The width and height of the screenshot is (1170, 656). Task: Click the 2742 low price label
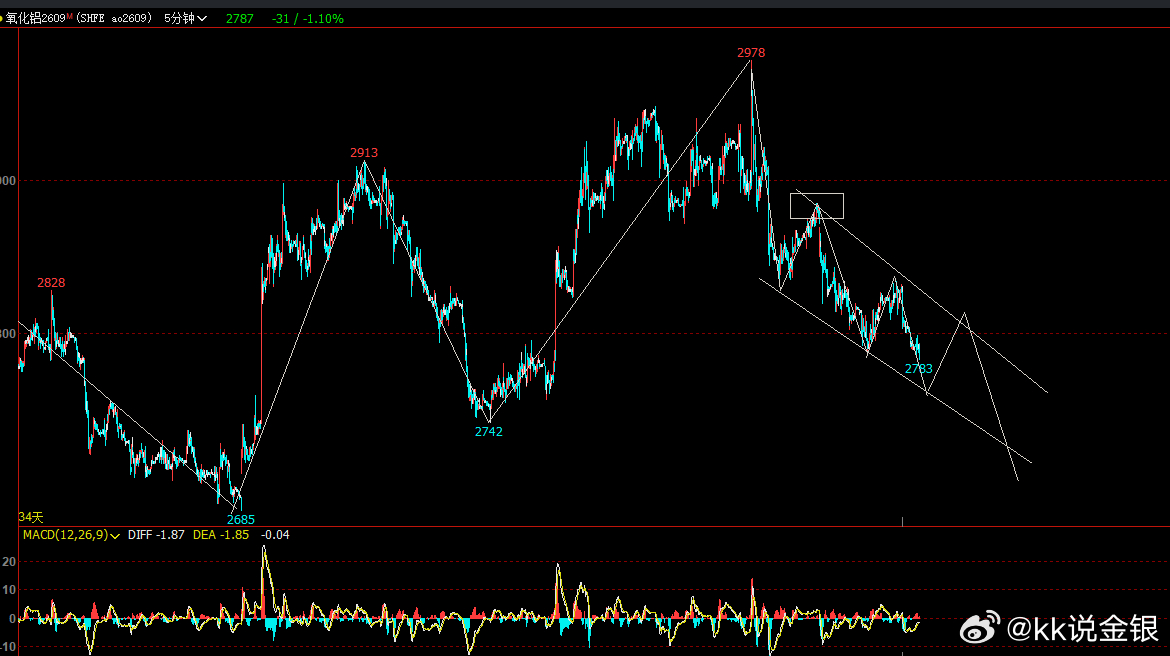point(489,431)
